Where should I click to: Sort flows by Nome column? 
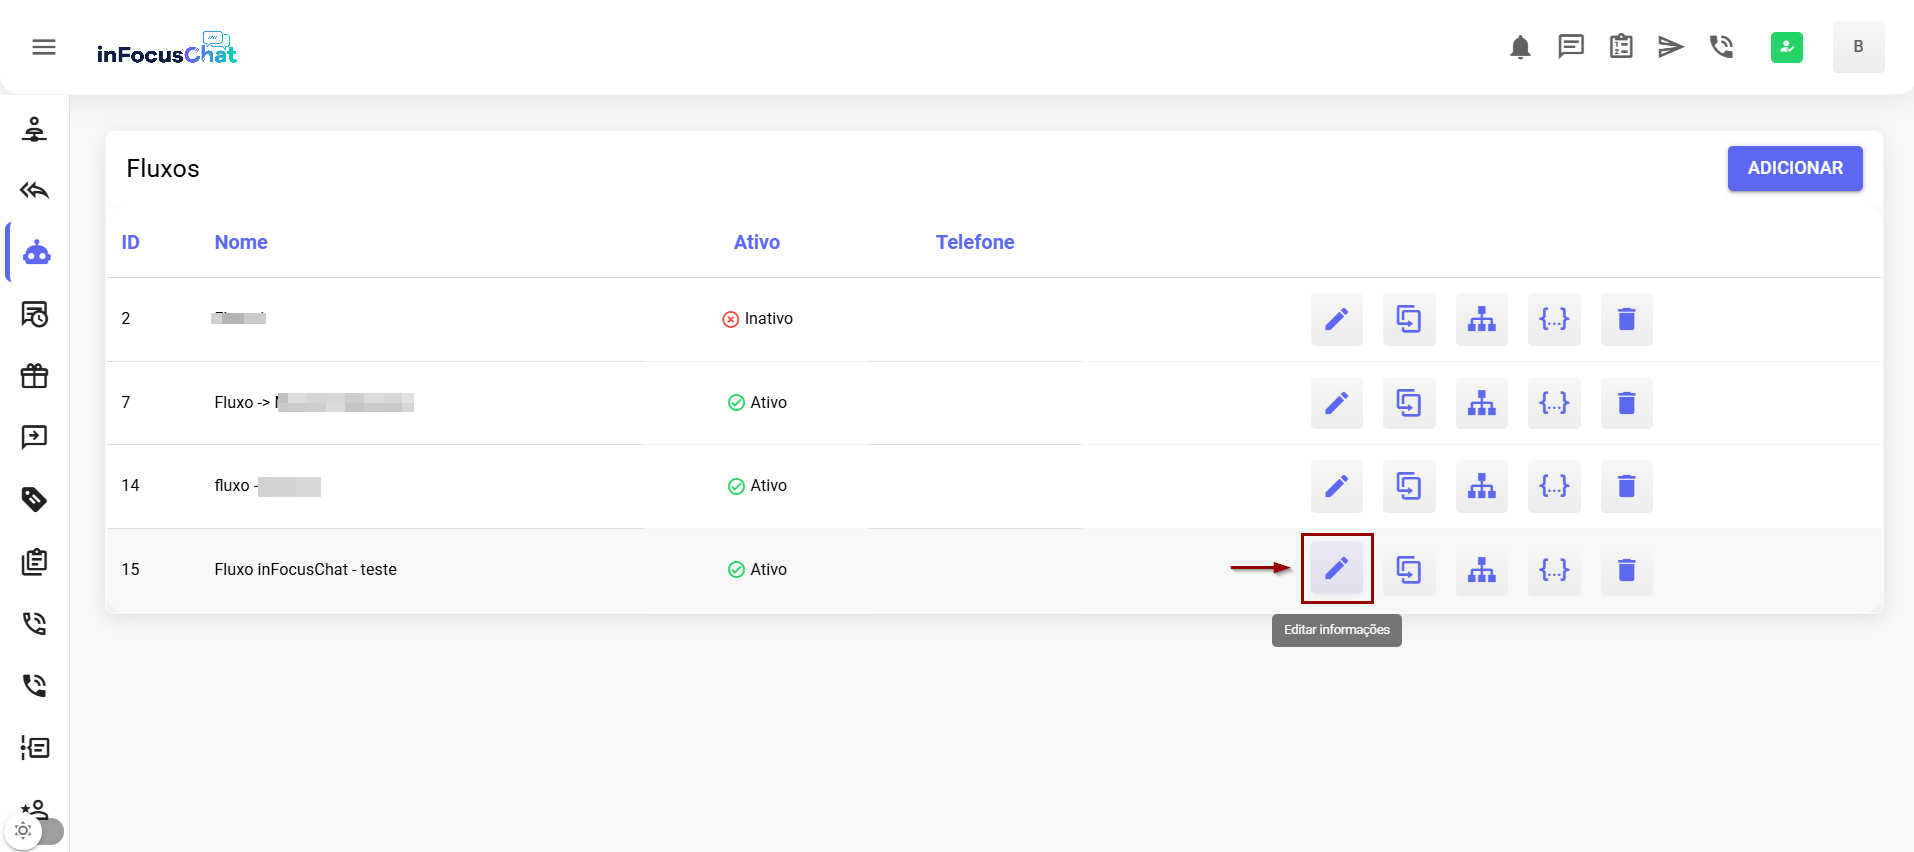(x=241, y=242)
